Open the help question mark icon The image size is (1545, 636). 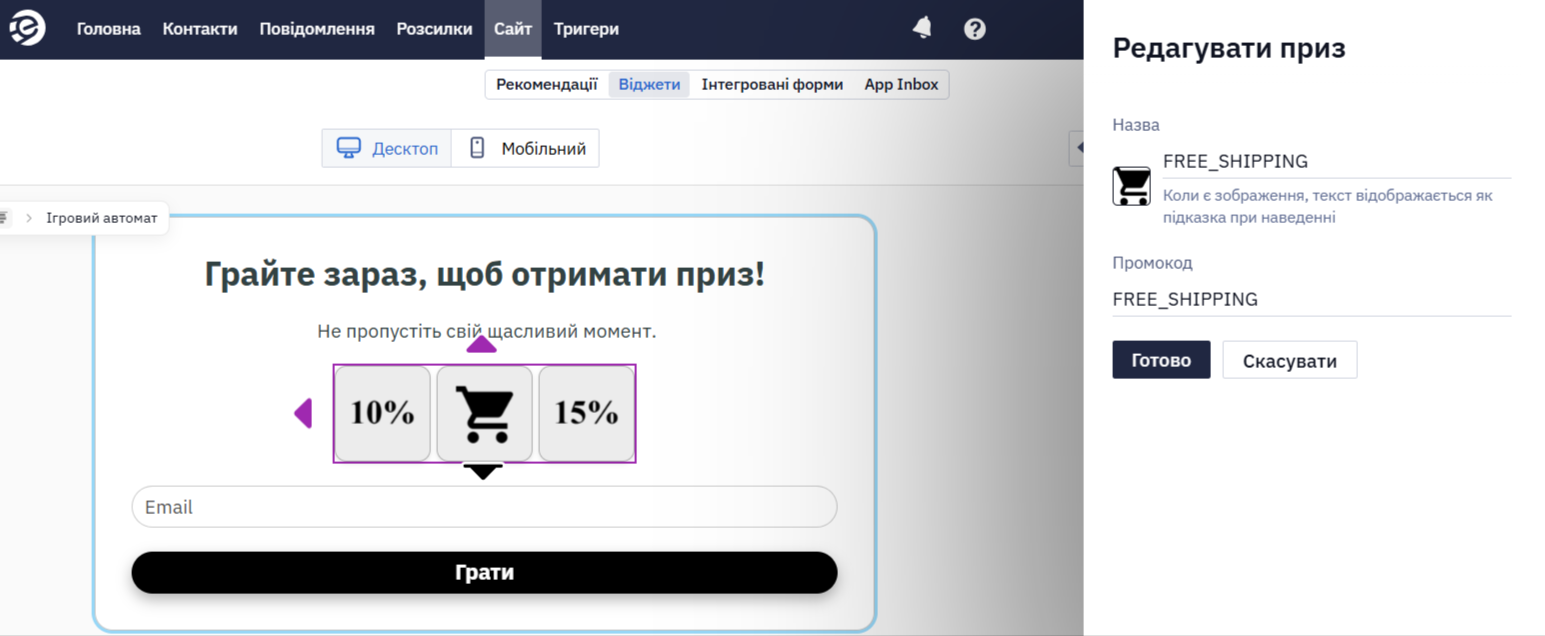975,29
